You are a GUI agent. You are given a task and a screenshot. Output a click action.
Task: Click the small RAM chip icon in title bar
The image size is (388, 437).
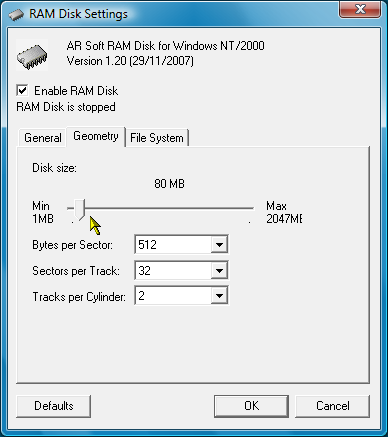(16, 15)
